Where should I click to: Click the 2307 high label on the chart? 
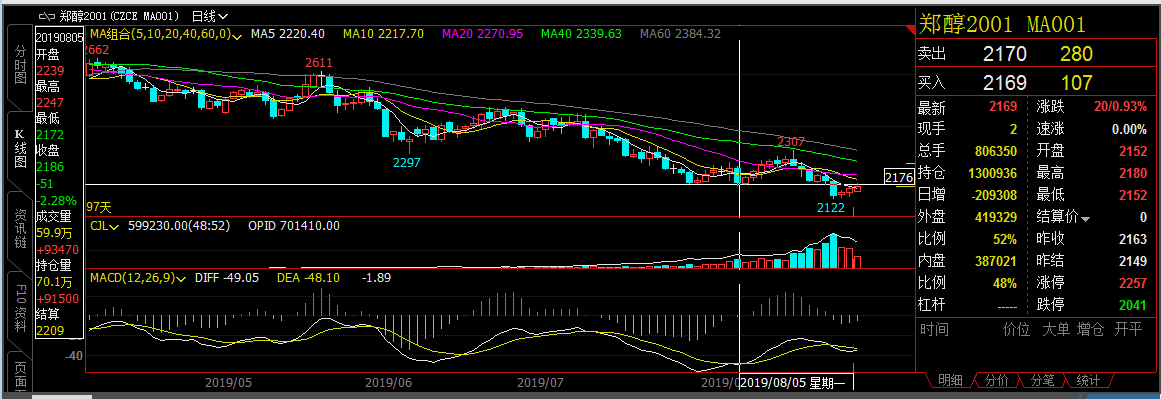[791, 141]
